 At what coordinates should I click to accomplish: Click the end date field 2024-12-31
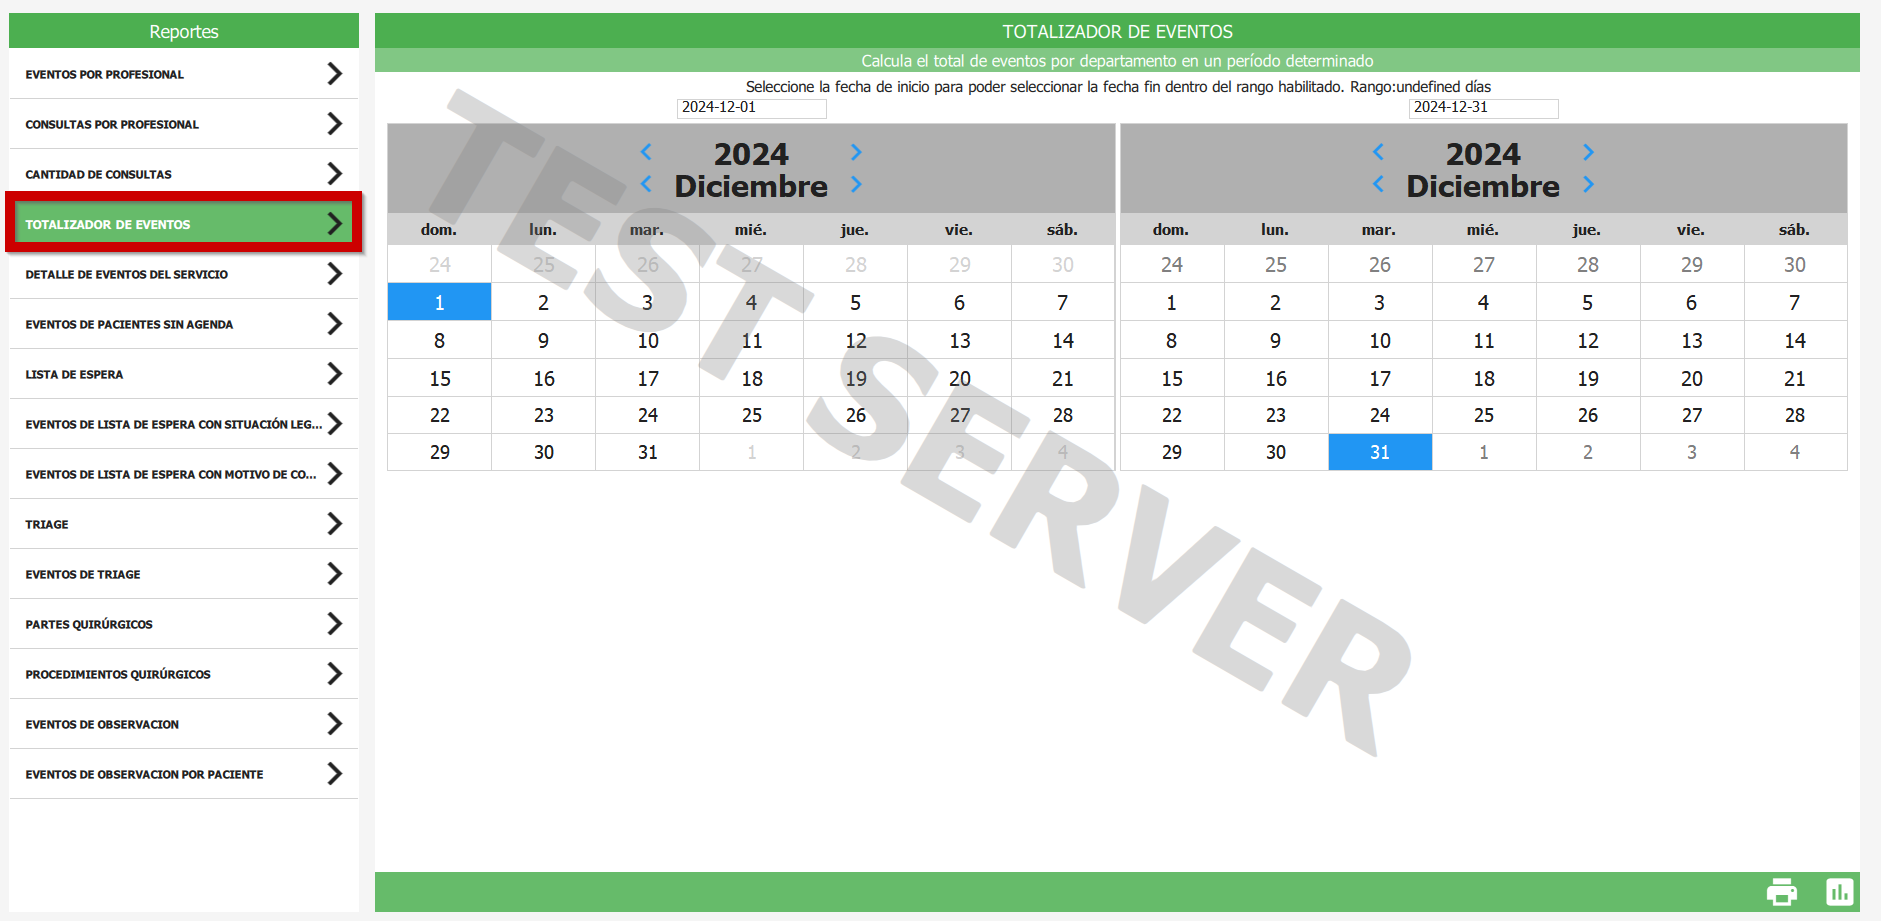coord(1483,108)
